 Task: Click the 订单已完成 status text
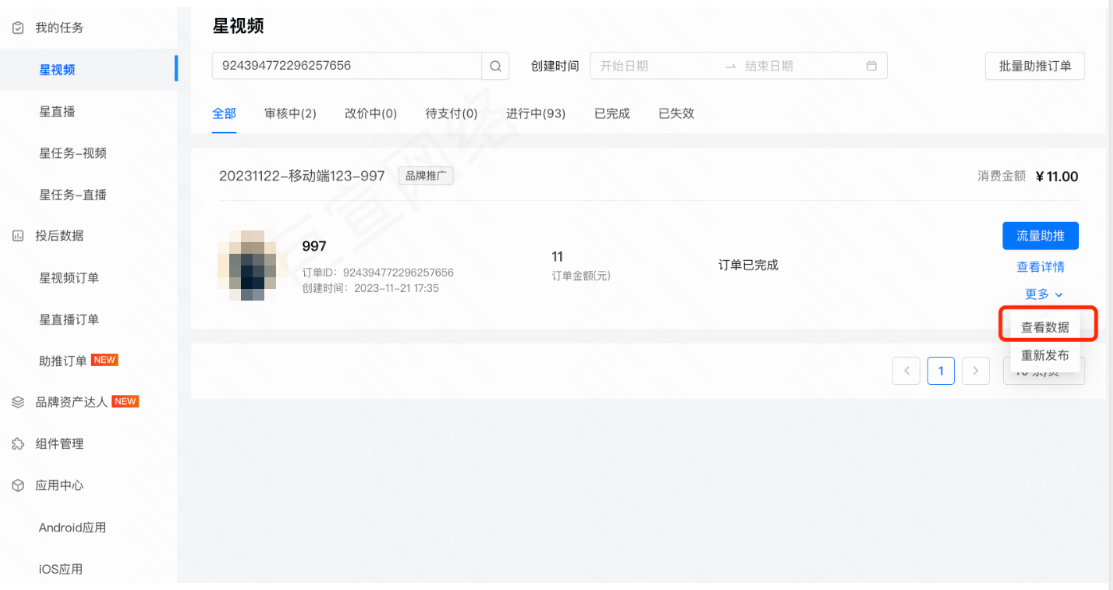(x=748, y=265)
